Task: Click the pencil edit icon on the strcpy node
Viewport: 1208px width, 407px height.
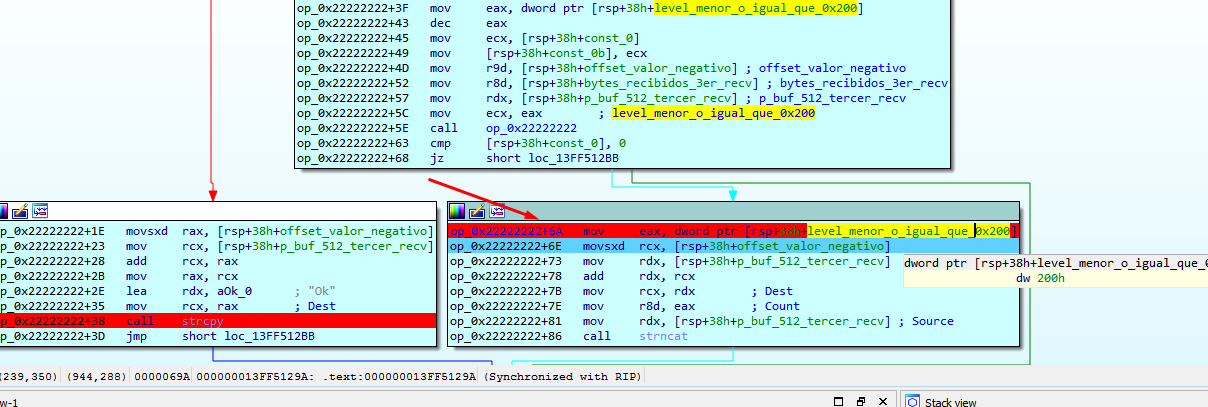Action: pos(21,211)
